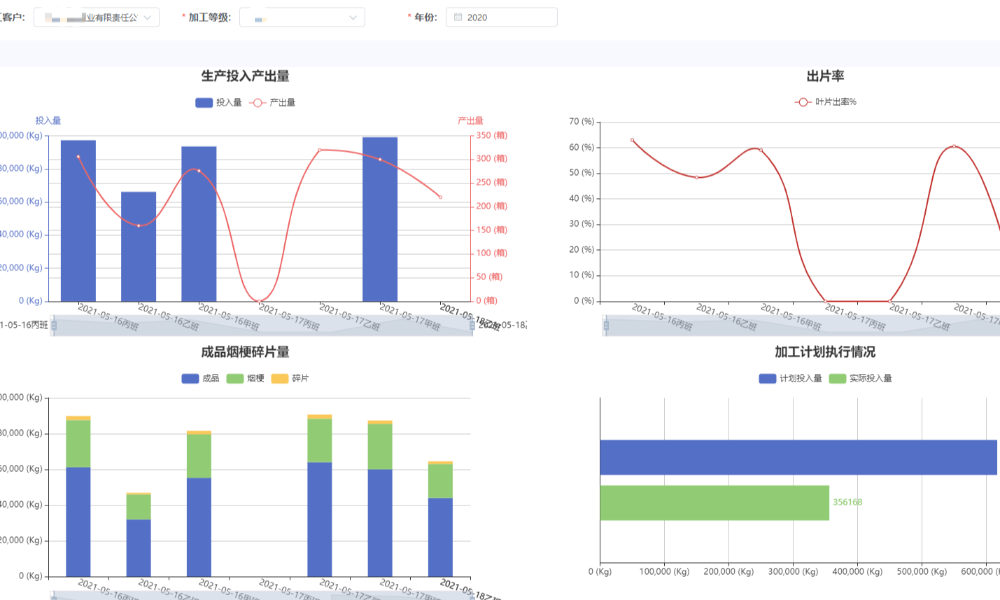Toggle the 投入量 legend series
This screenshot has height=600, width=1000.
coord(218,102)
